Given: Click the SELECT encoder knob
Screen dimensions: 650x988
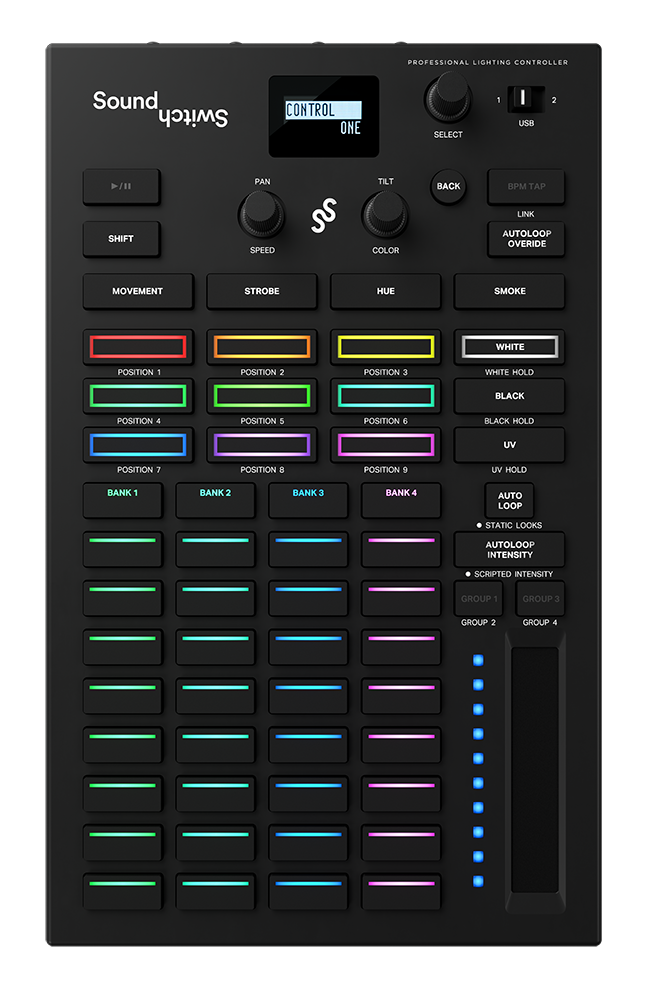Looking at the screenshot, I should (448, 98).
